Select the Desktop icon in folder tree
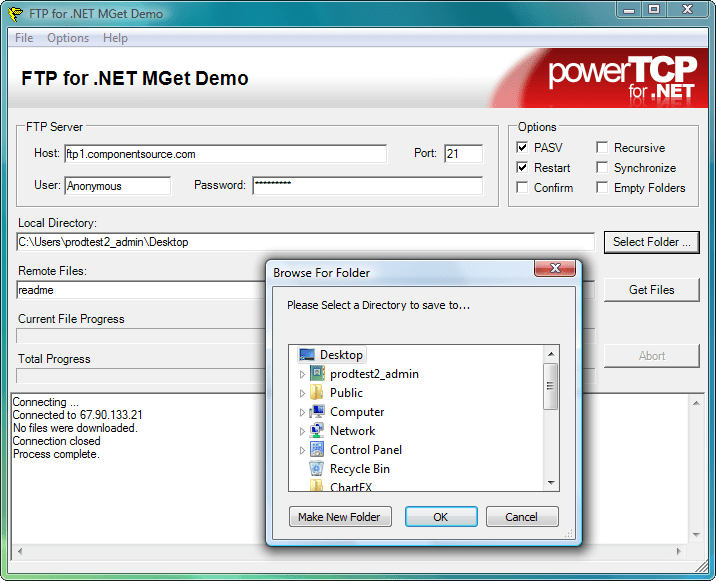 coord(307,355)
